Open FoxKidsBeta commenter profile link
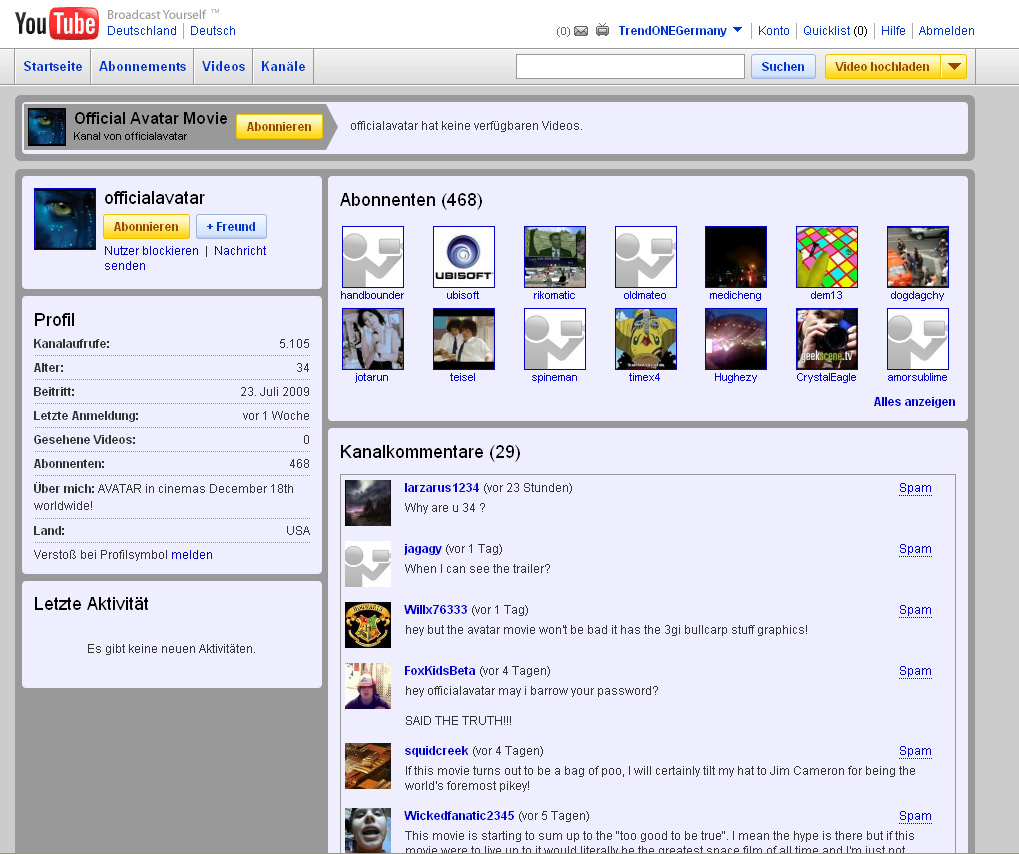Screen dimensions: 1019x854 (439, 671)
